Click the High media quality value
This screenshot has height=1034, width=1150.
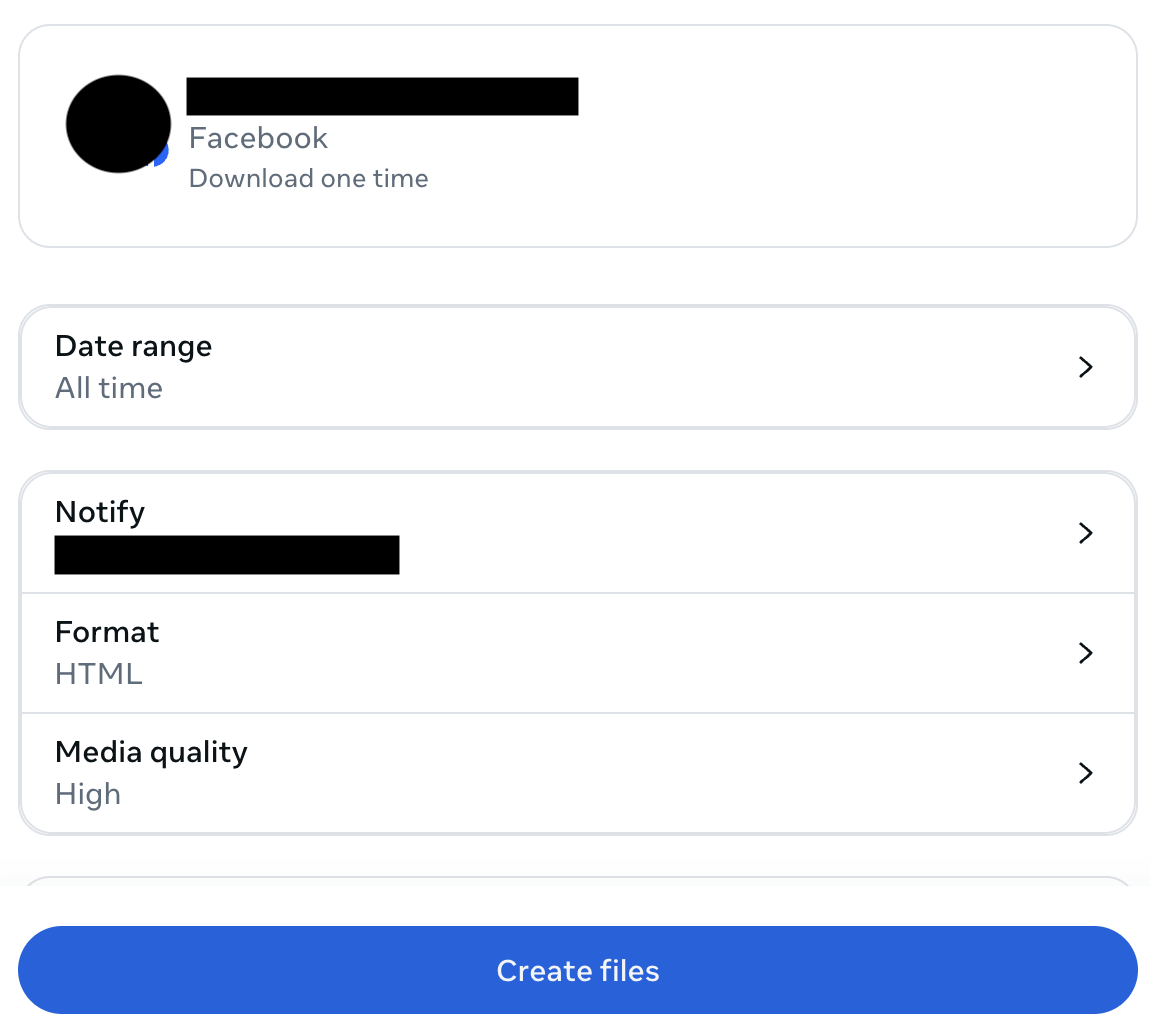88,794
